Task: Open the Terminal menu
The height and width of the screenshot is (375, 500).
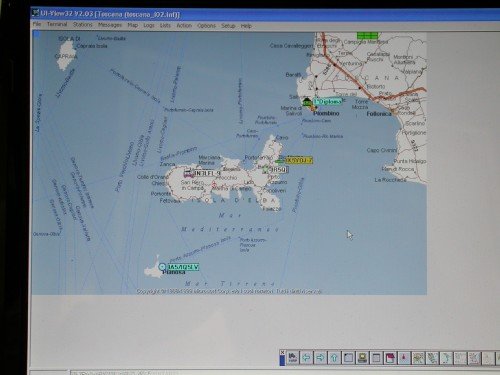Action: tap(57, 25)
